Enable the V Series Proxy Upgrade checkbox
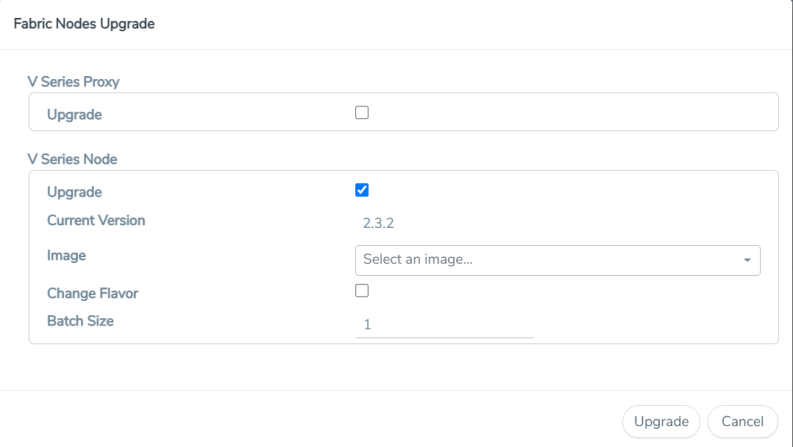 [x=362, y=113]
